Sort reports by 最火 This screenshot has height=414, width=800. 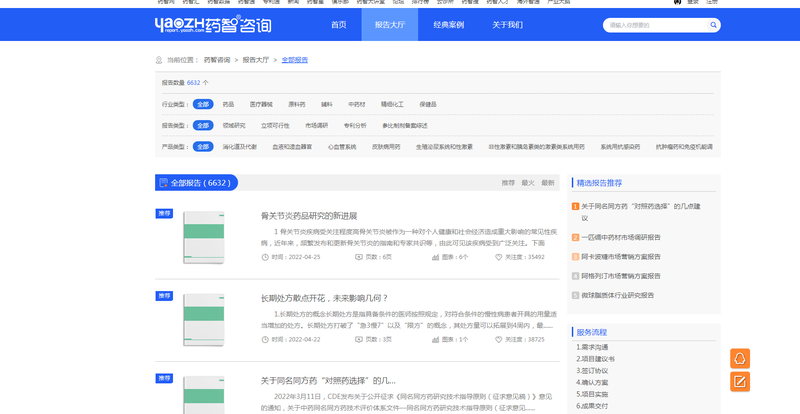(528, 183)
